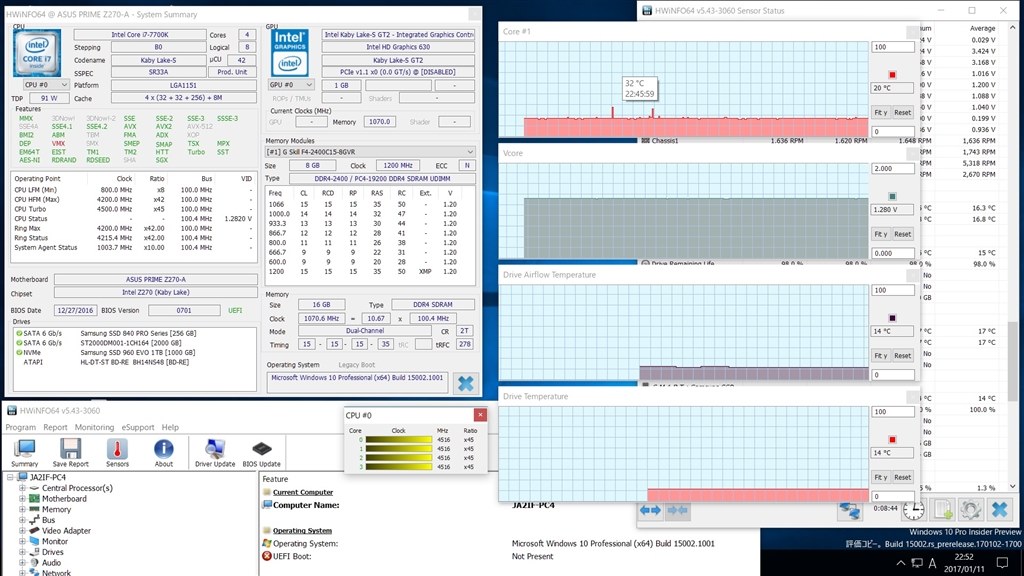The width and height of the screenshot is (1024, 576).
Task: Open the eSupport menu
Action: (x=138, y=427)
